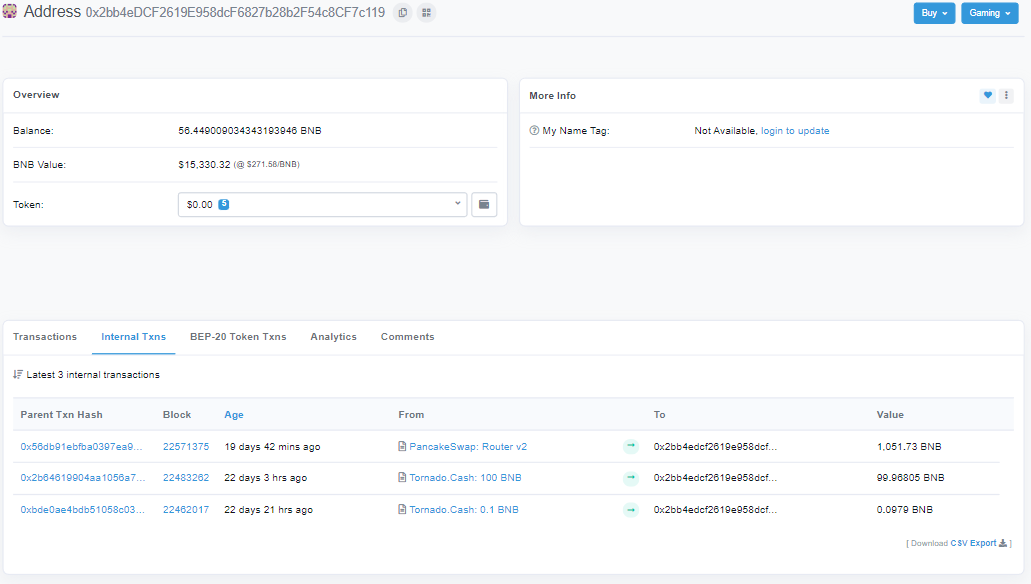Show the address QR code icon
This screenshot has width=1031, height=584.
click(x=426, y=12)
